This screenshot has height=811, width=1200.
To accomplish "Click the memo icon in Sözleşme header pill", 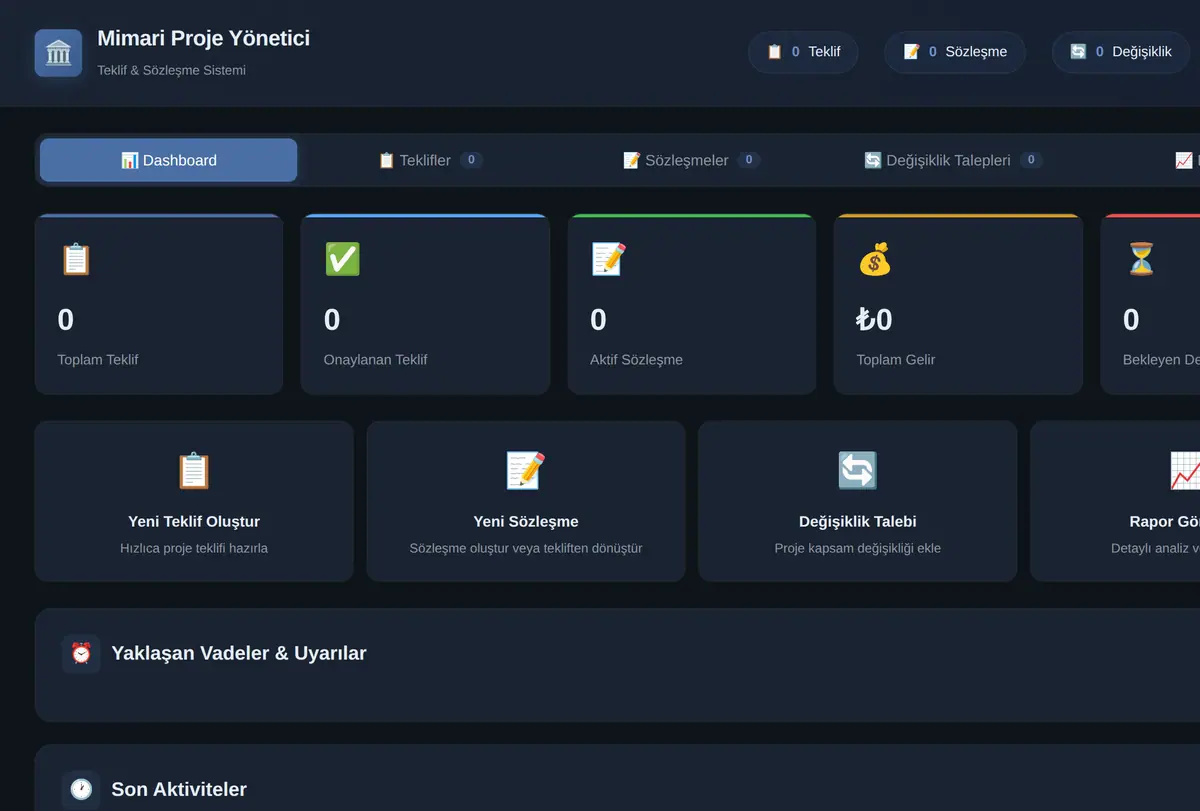I will 911,52.
